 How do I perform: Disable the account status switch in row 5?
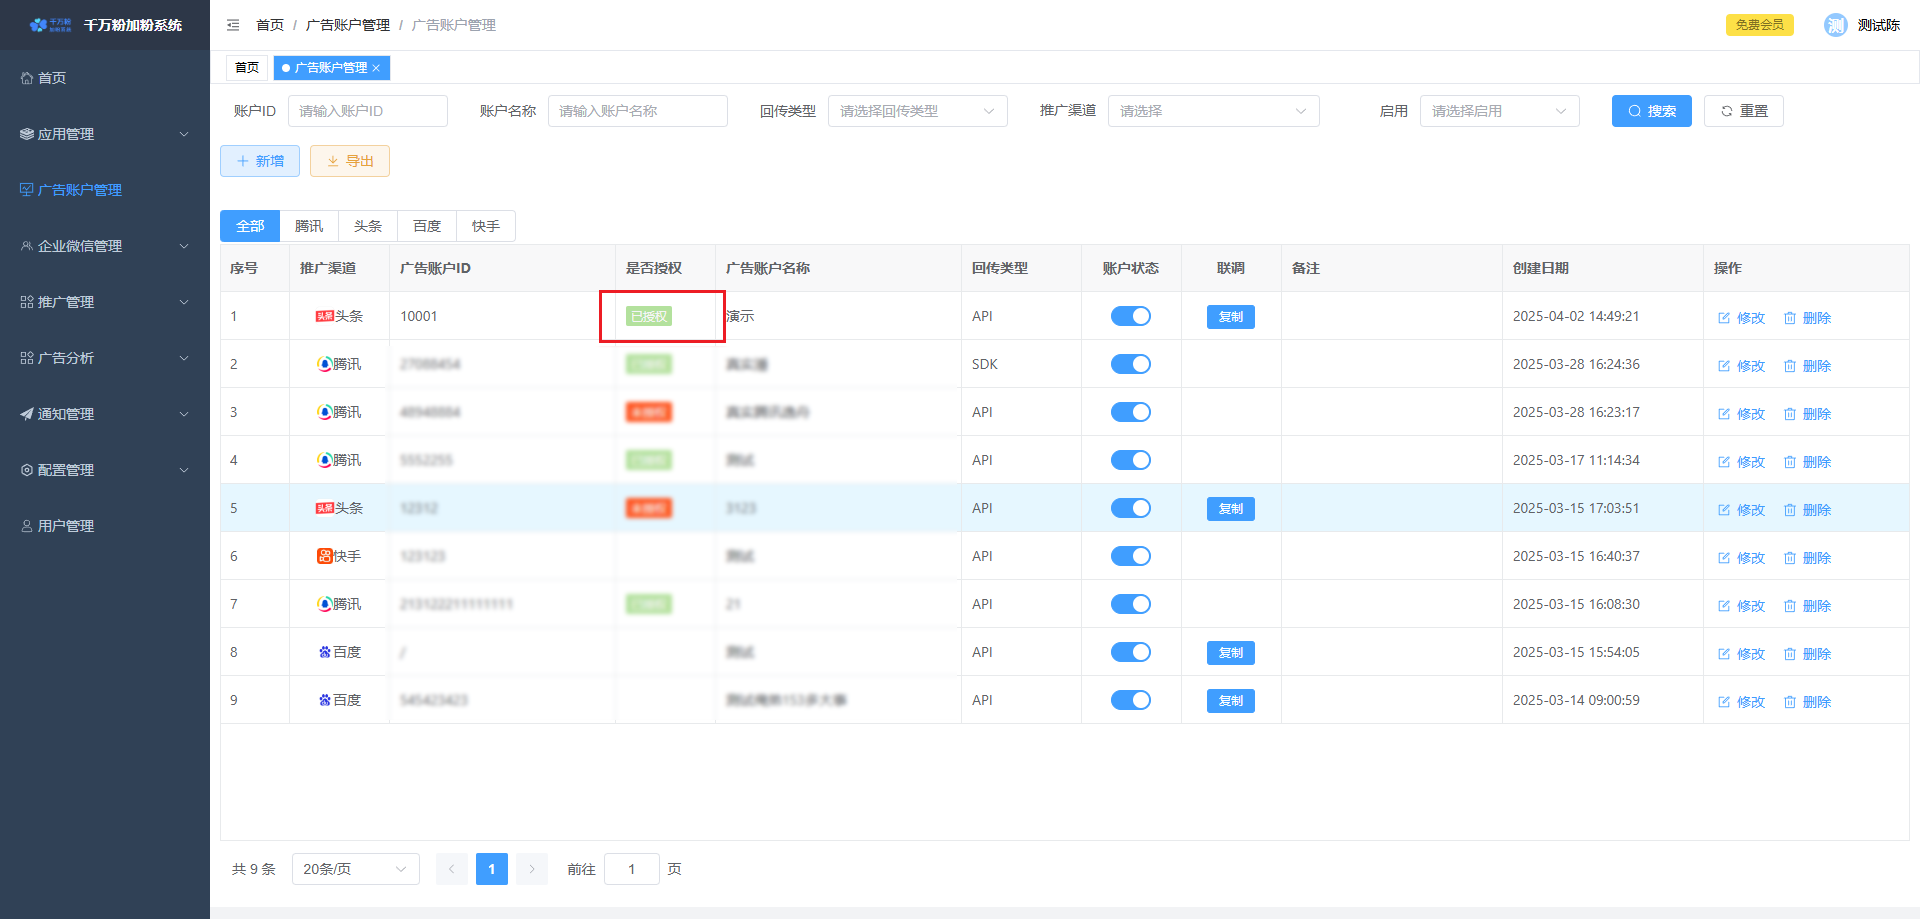click(x=1130, y=508)
